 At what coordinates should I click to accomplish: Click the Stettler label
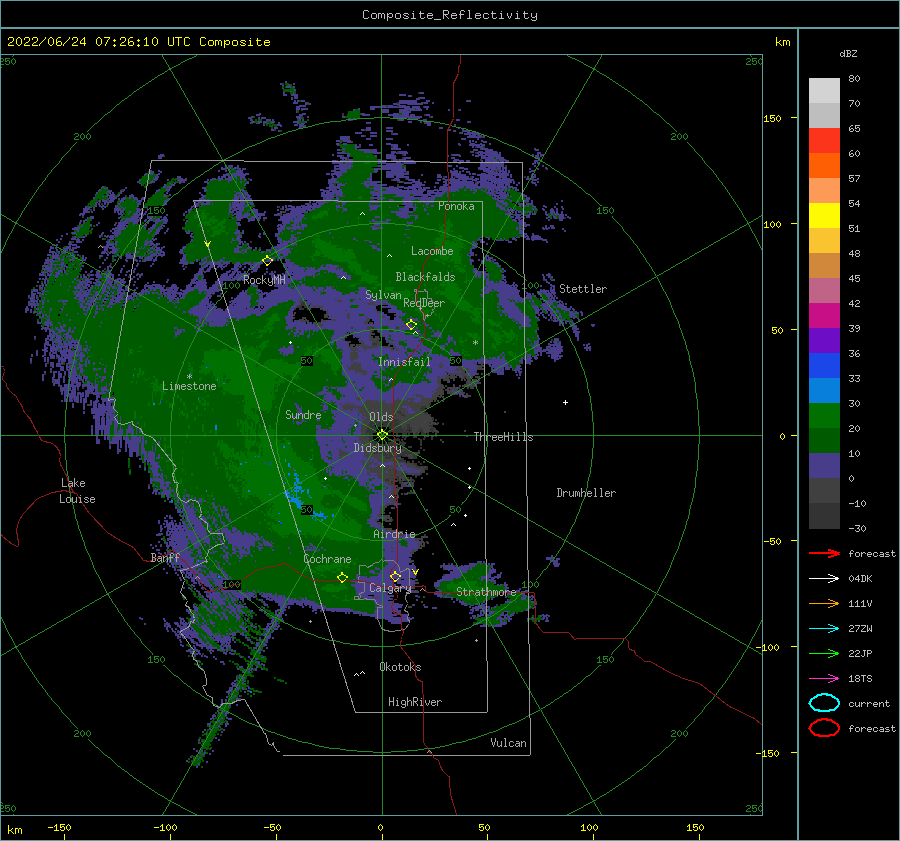pyautogui.click(x=583, y=289)
